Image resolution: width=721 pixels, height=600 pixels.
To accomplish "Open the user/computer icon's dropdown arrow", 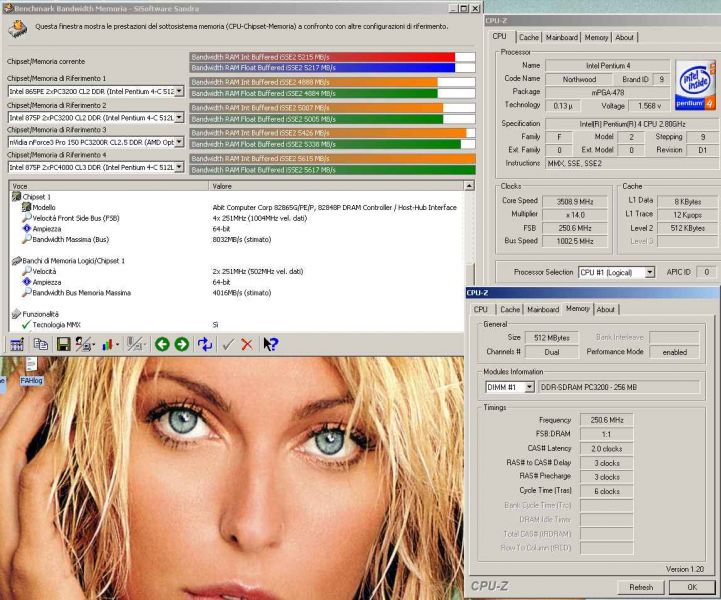I will tap(93, 344).
